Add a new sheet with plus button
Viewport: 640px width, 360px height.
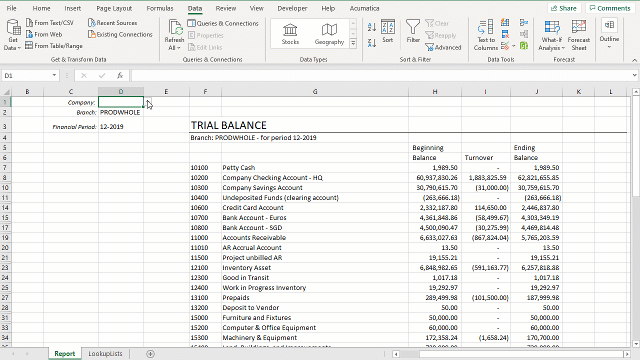[x=150, y=354]
